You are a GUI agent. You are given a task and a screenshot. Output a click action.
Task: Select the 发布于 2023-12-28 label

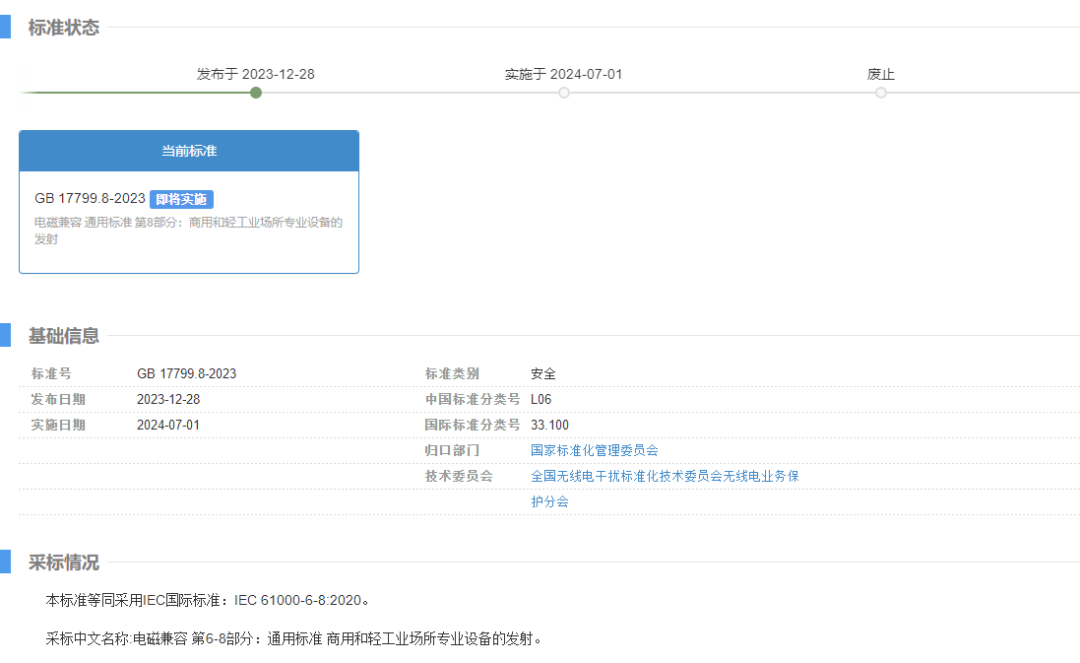[x=255, y=73]
